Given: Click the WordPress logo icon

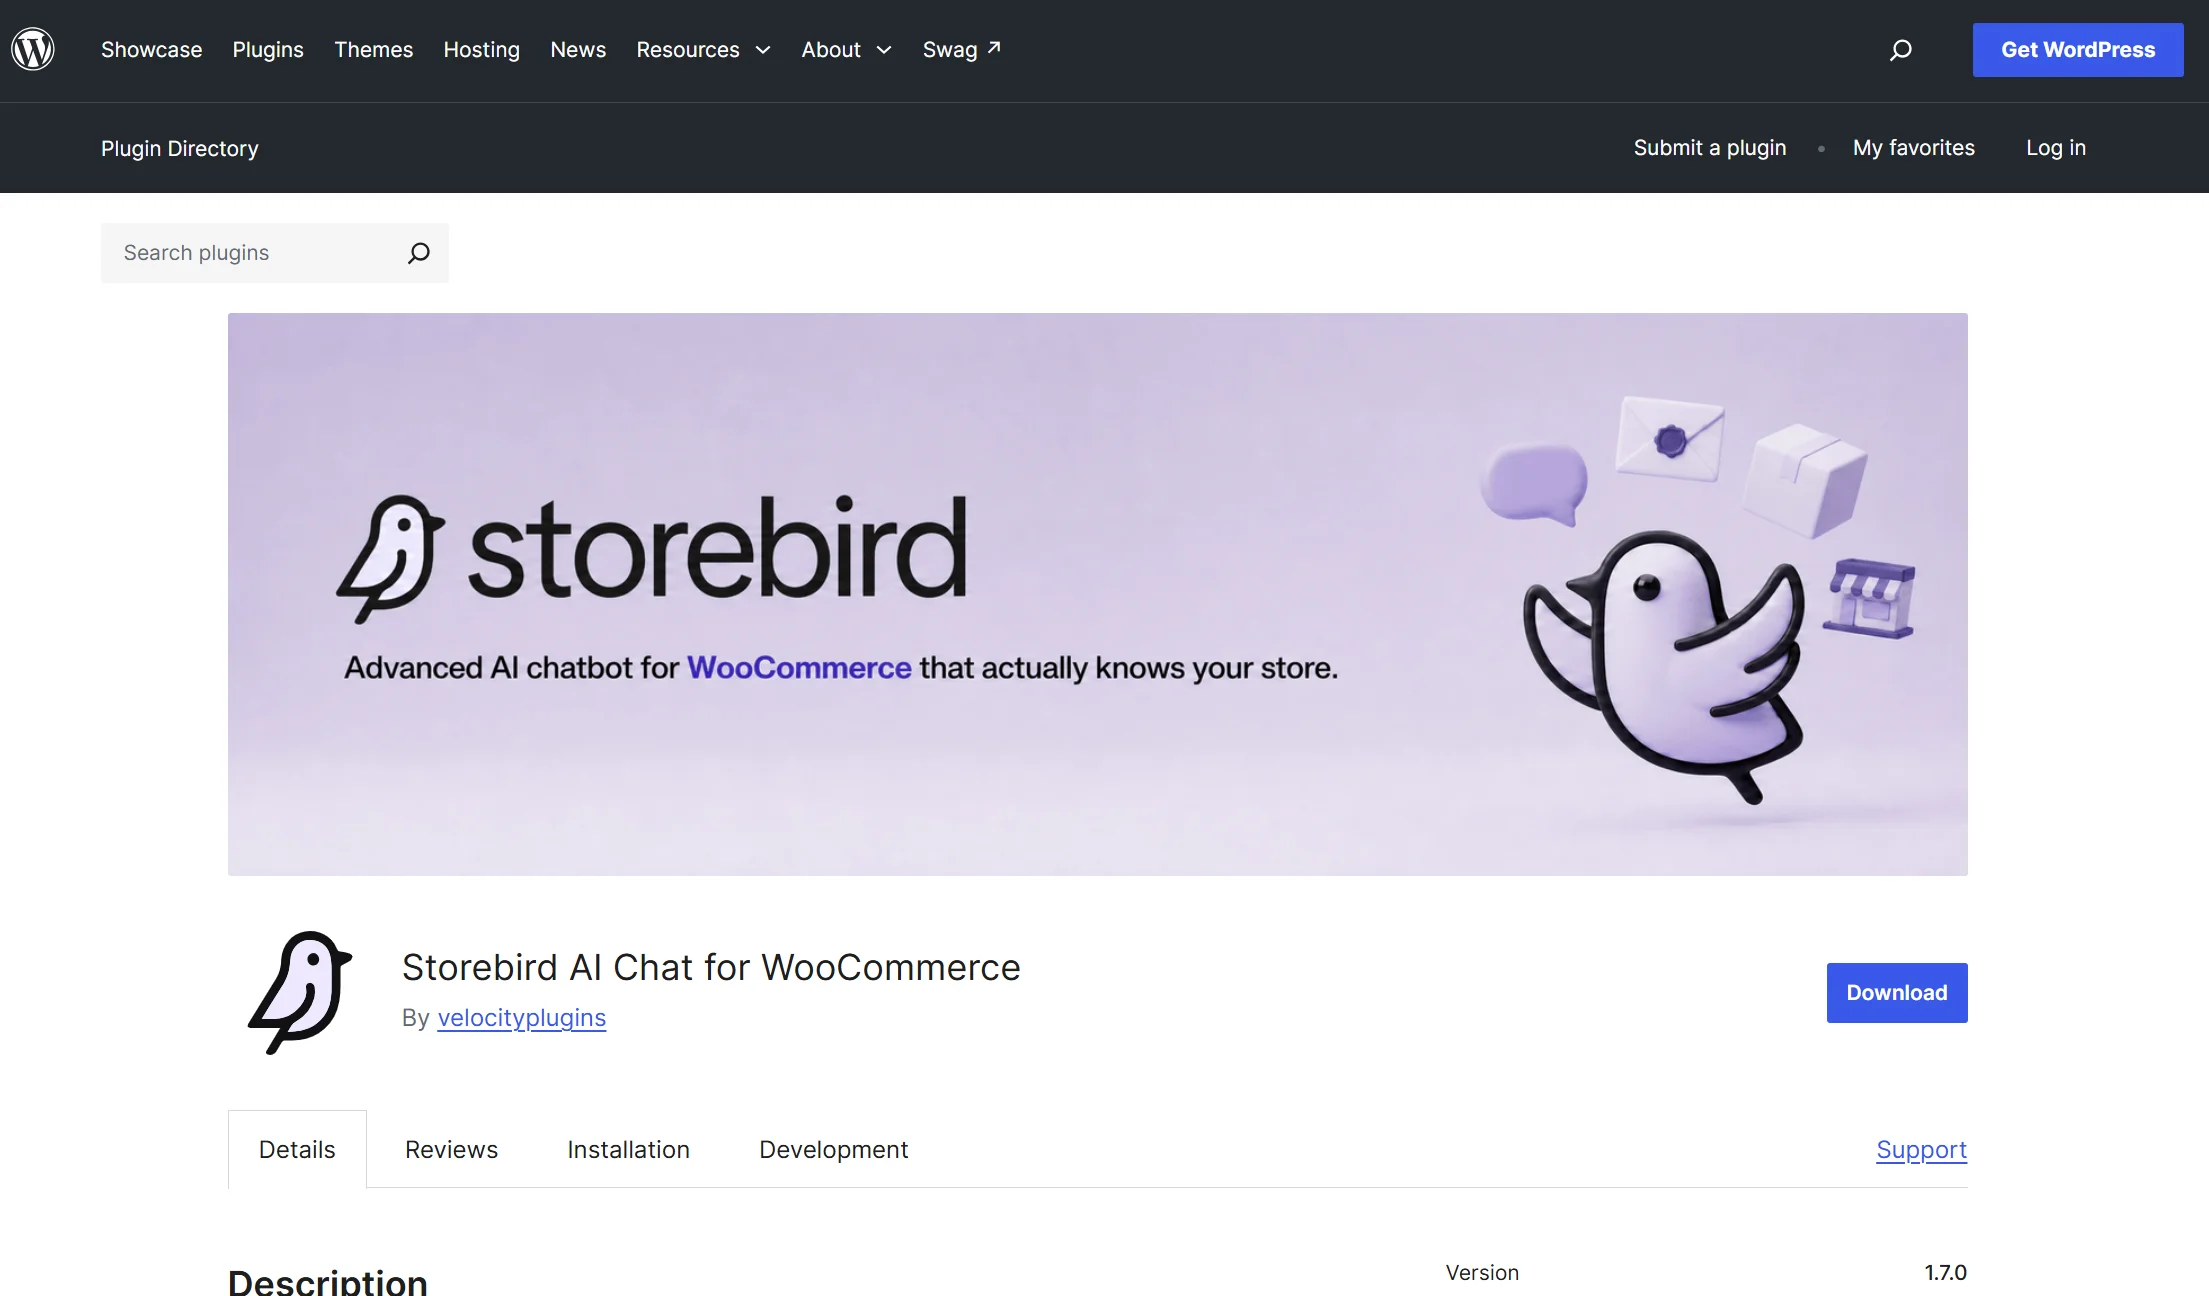Looking at the screenshot, I should (x=33, y=49).
